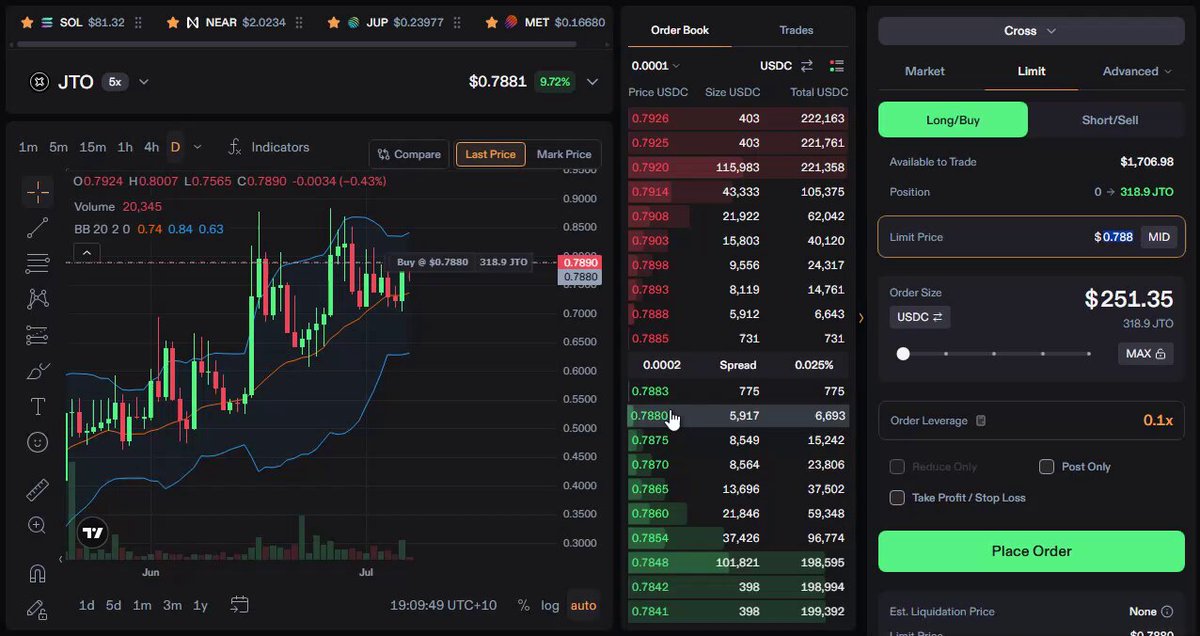Click the Order Leverage calculator icon

[x=981, y=421]
